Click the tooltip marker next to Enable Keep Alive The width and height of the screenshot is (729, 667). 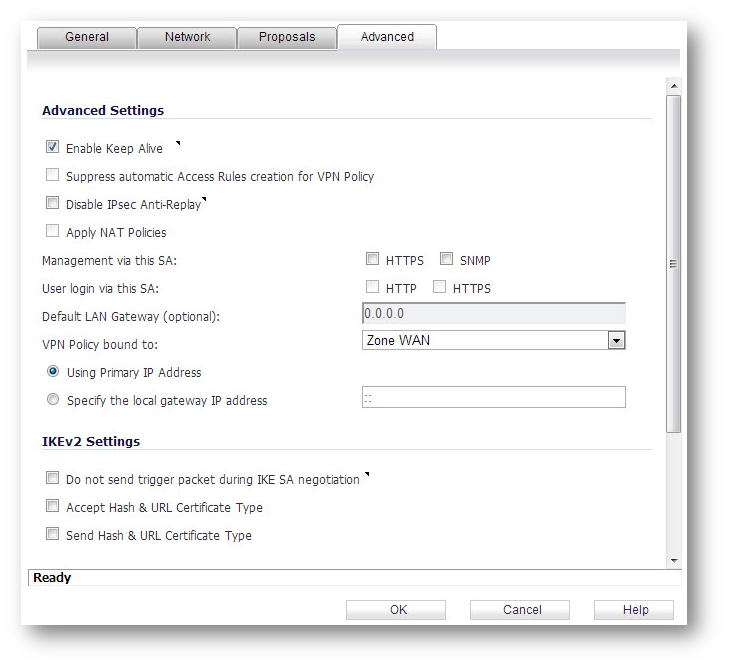coord(178,143)
